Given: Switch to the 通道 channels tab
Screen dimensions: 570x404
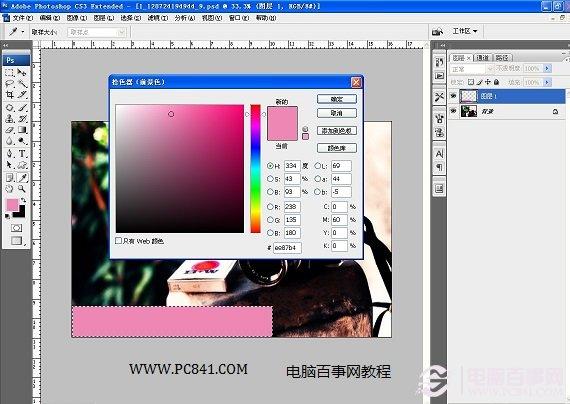Looking at the screenshot, I should [482, 58].
